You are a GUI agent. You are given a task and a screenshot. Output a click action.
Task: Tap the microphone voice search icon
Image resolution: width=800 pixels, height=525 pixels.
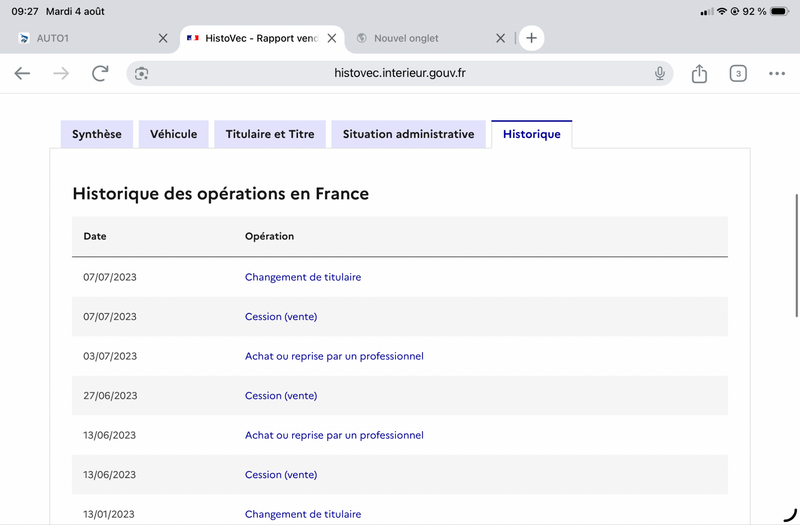pos(659,73)
